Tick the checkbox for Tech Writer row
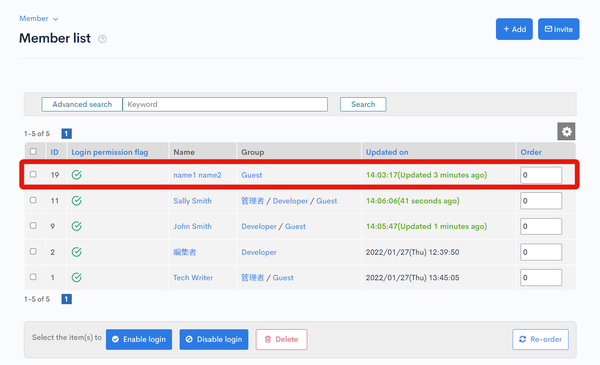Image resolution: width=600 pixels, height=365 pixels. [x=33, y=277]
